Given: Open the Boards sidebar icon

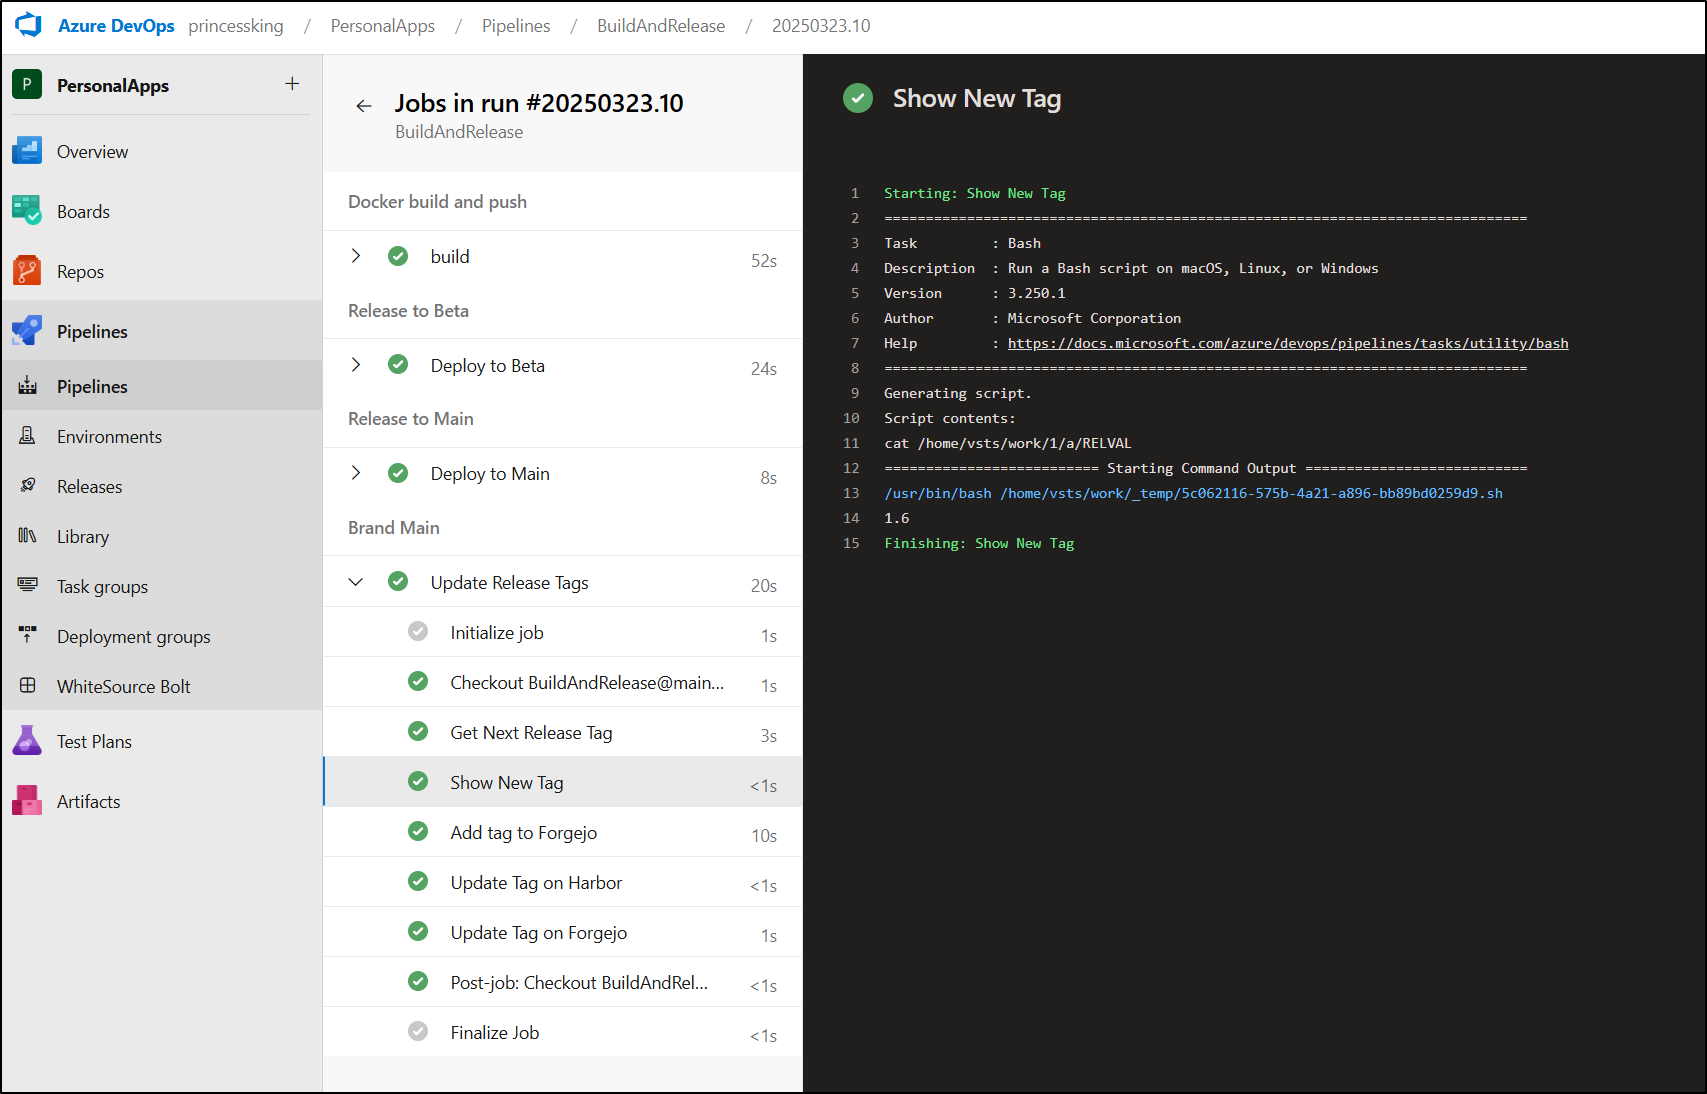Looking at the screenshot, I should pos(27,211).
